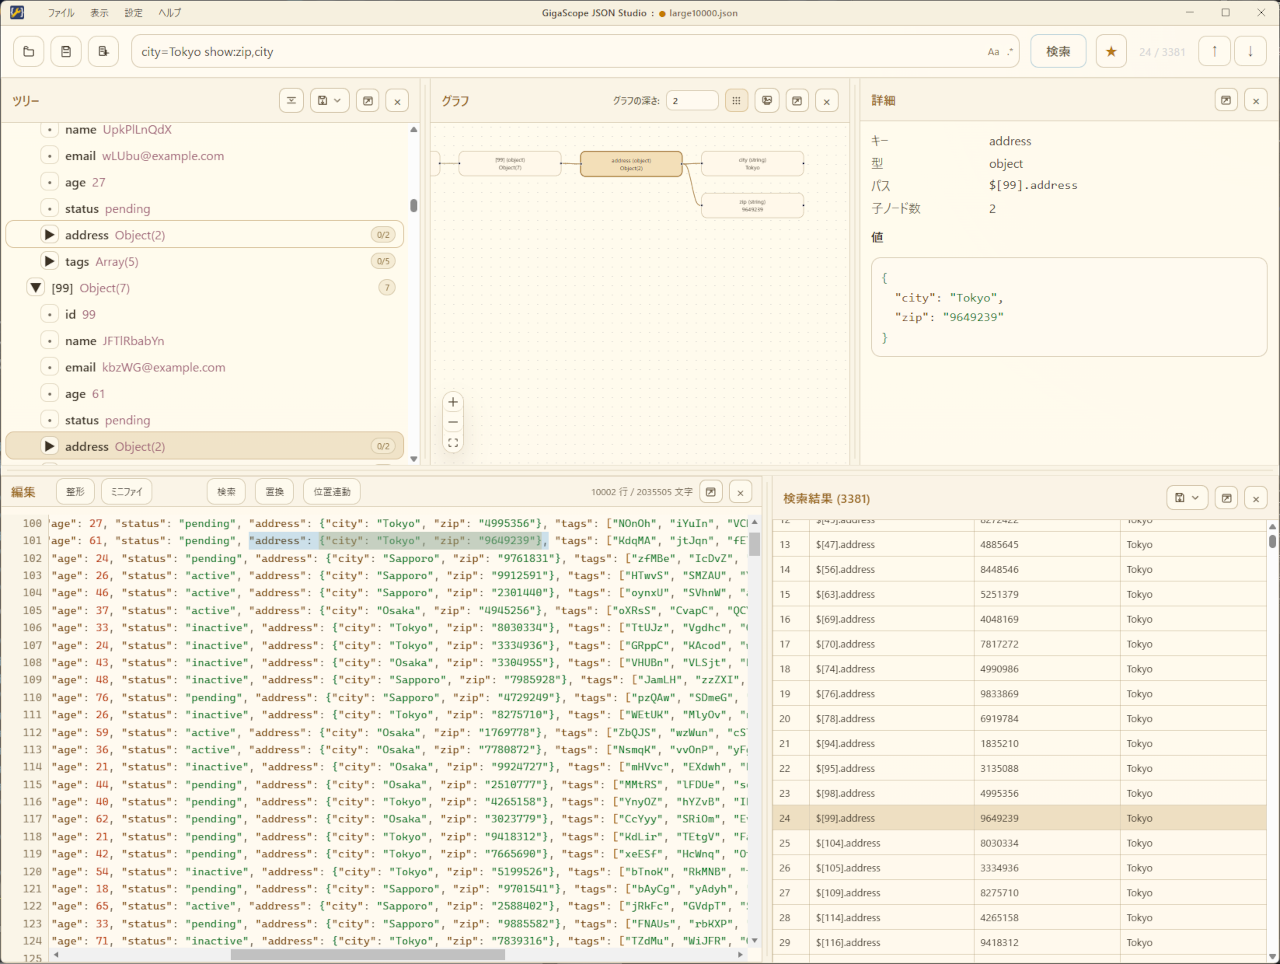The width and height of the screenshot is (1280, 964).
Task: Toggle case-sensitive Aa search option
Action: [993, 52]
